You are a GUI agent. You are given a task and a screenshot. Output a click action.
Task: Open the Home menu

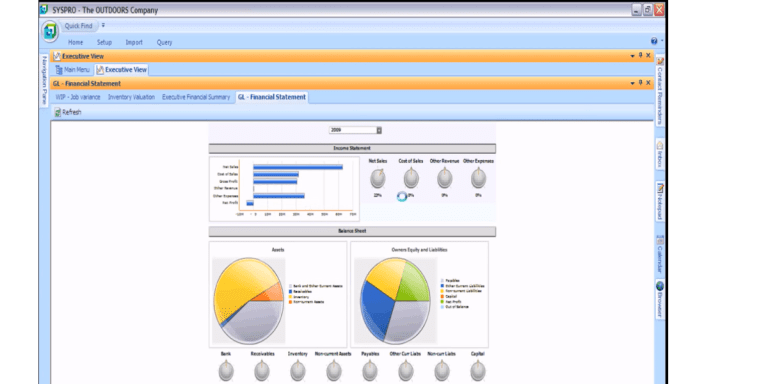(x=75, y=43)
